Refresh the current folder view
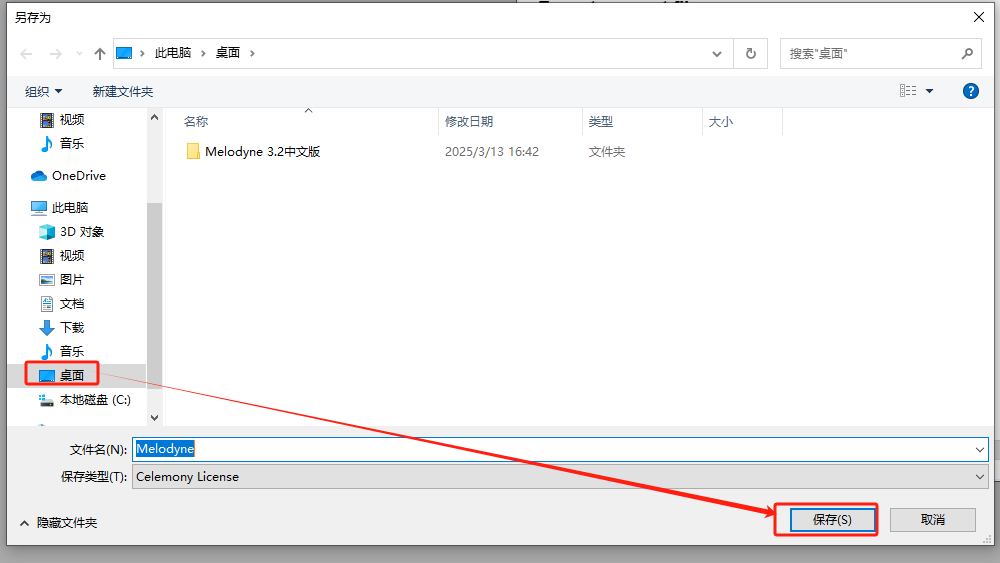Viewport: 1000px width, 563px height. coord(751,54)
